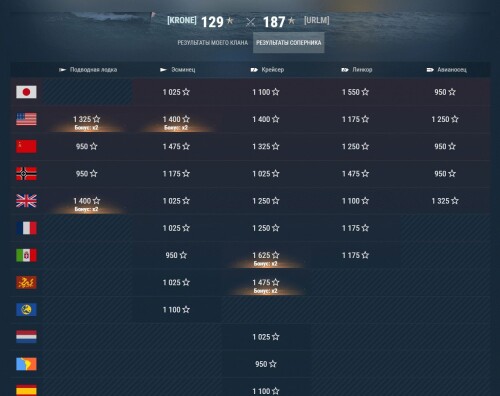Switch to Результаты моего клана tab
Screen dimensions: 500x396
(212, 43)
